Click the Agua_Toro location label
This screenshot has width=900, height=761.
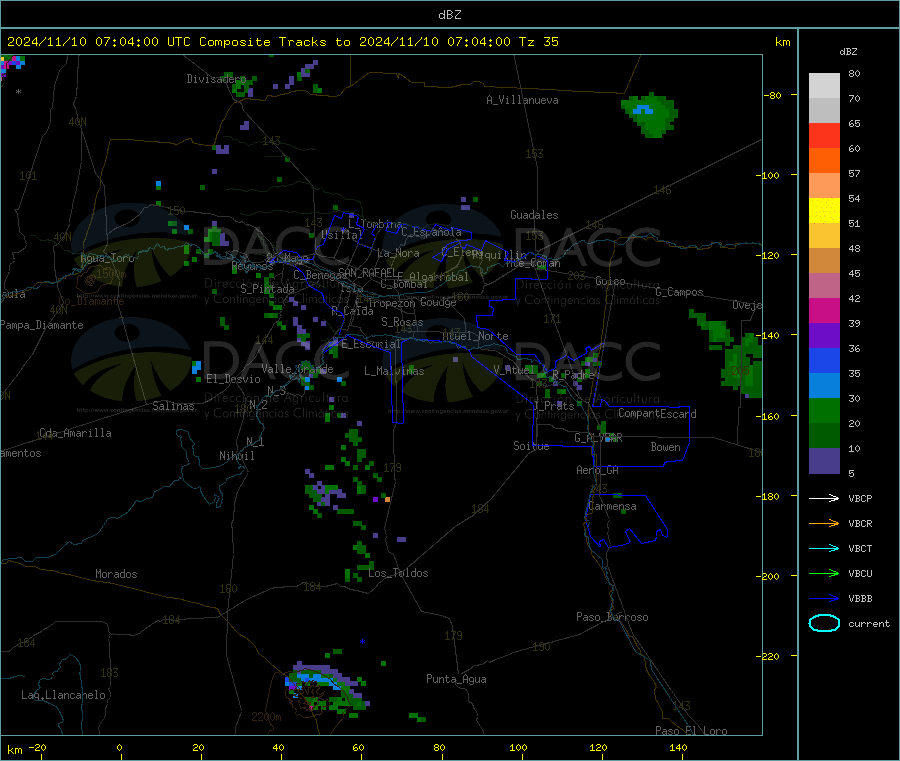click(107, 258)
